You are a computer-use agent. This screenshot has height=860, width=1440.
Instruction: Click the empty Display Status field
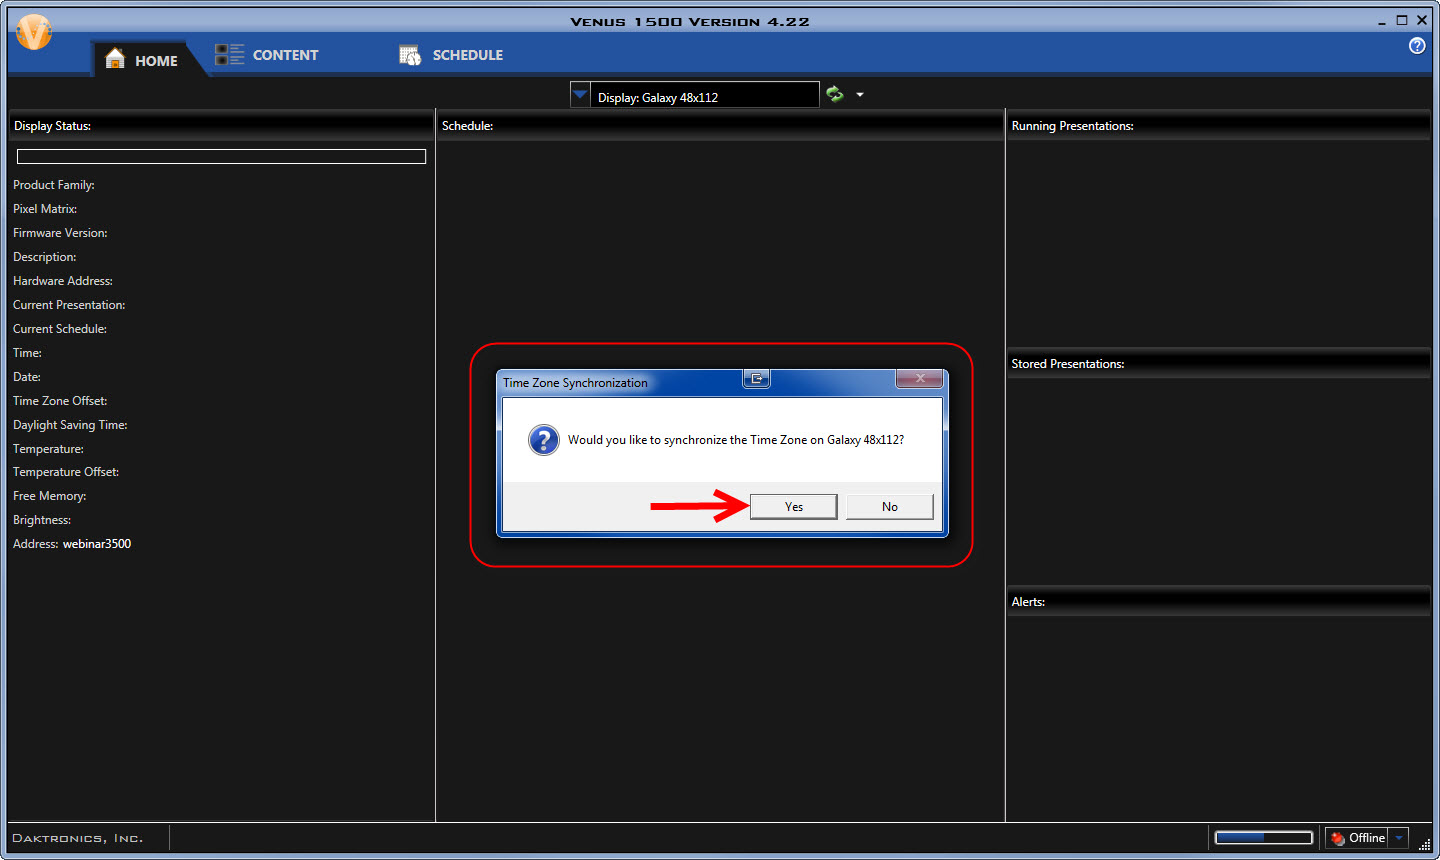tap(221, 156)
